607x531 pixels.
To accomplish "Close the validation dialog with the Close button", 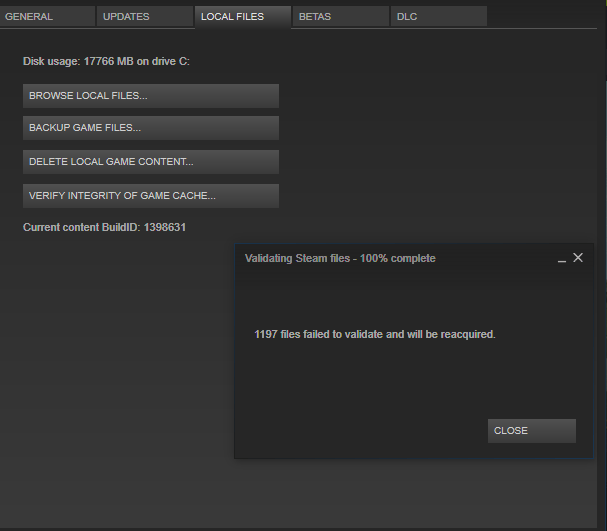I will tap(532, 431).
